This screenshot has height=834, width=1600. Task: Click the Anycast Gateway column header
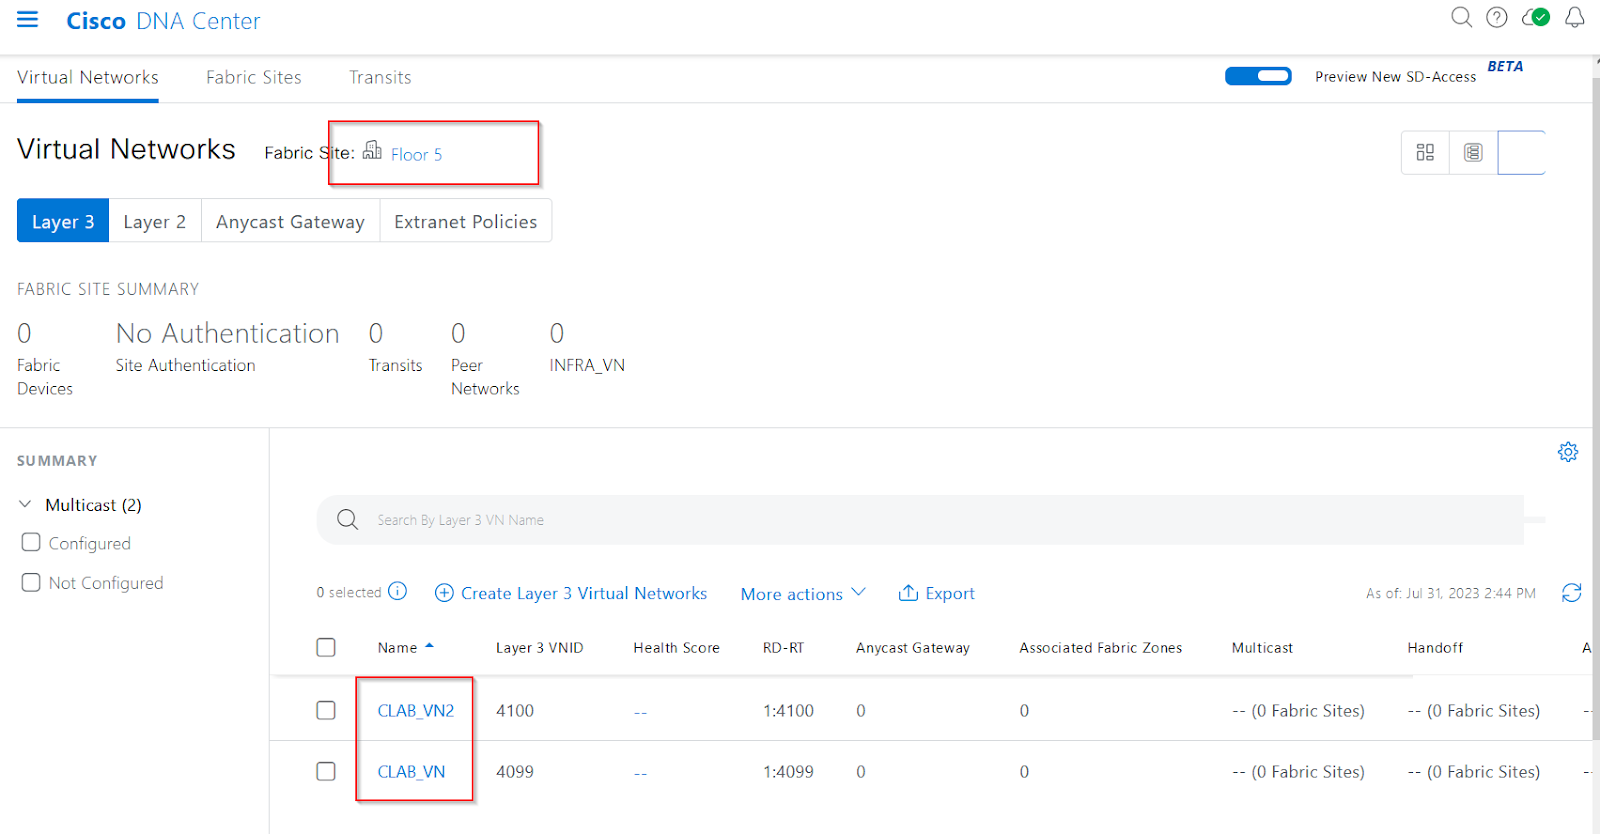tap(913, 647)
